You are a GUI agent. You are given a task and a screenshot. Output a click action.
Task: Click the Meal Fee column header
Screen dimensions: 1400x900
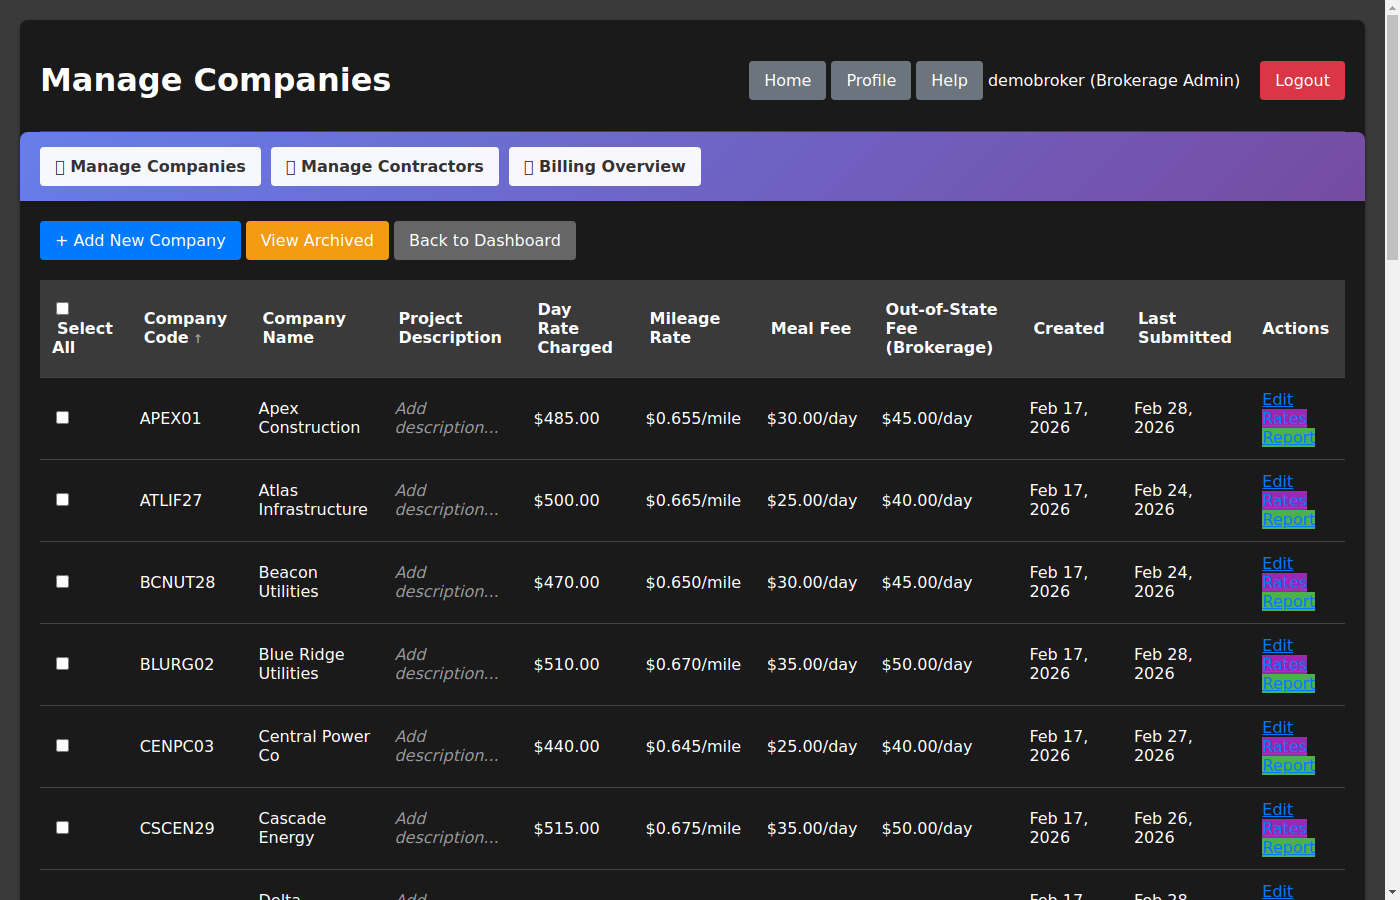point(811,328)
